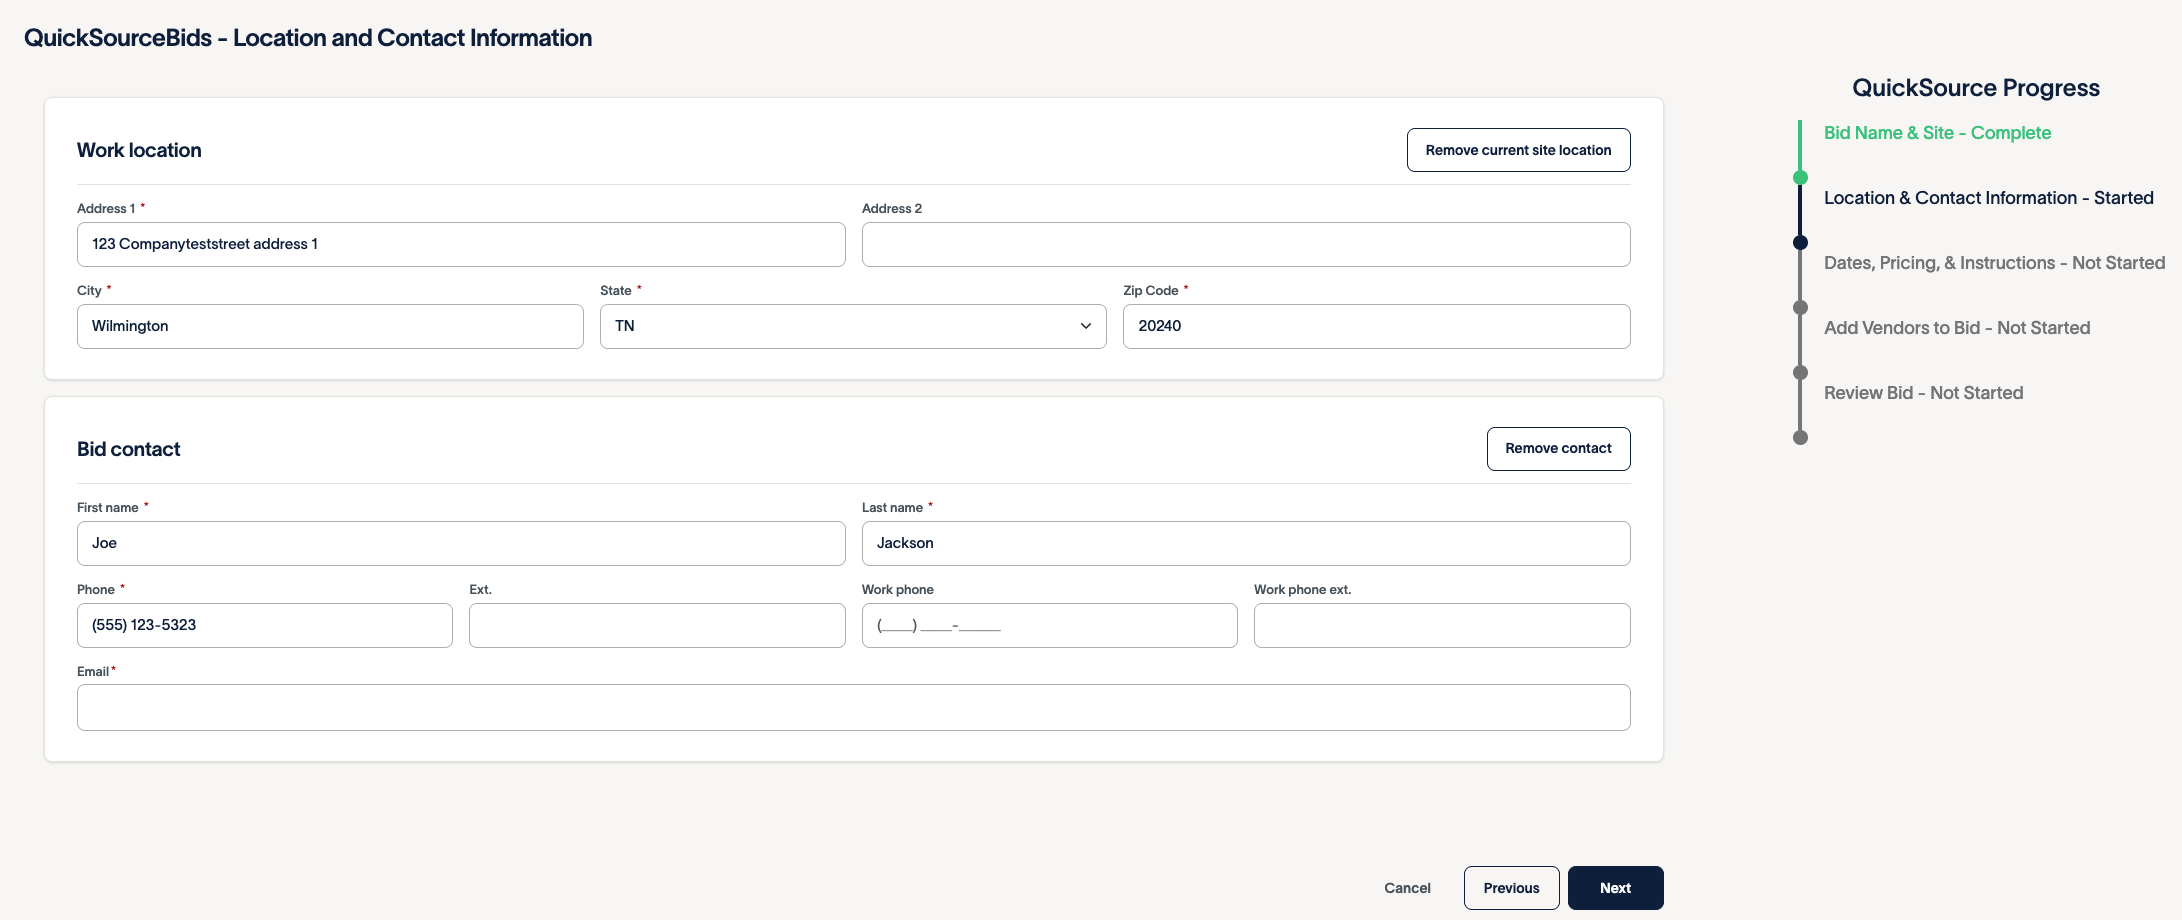Select the Zip Code field with 20240

point(1376,326)
